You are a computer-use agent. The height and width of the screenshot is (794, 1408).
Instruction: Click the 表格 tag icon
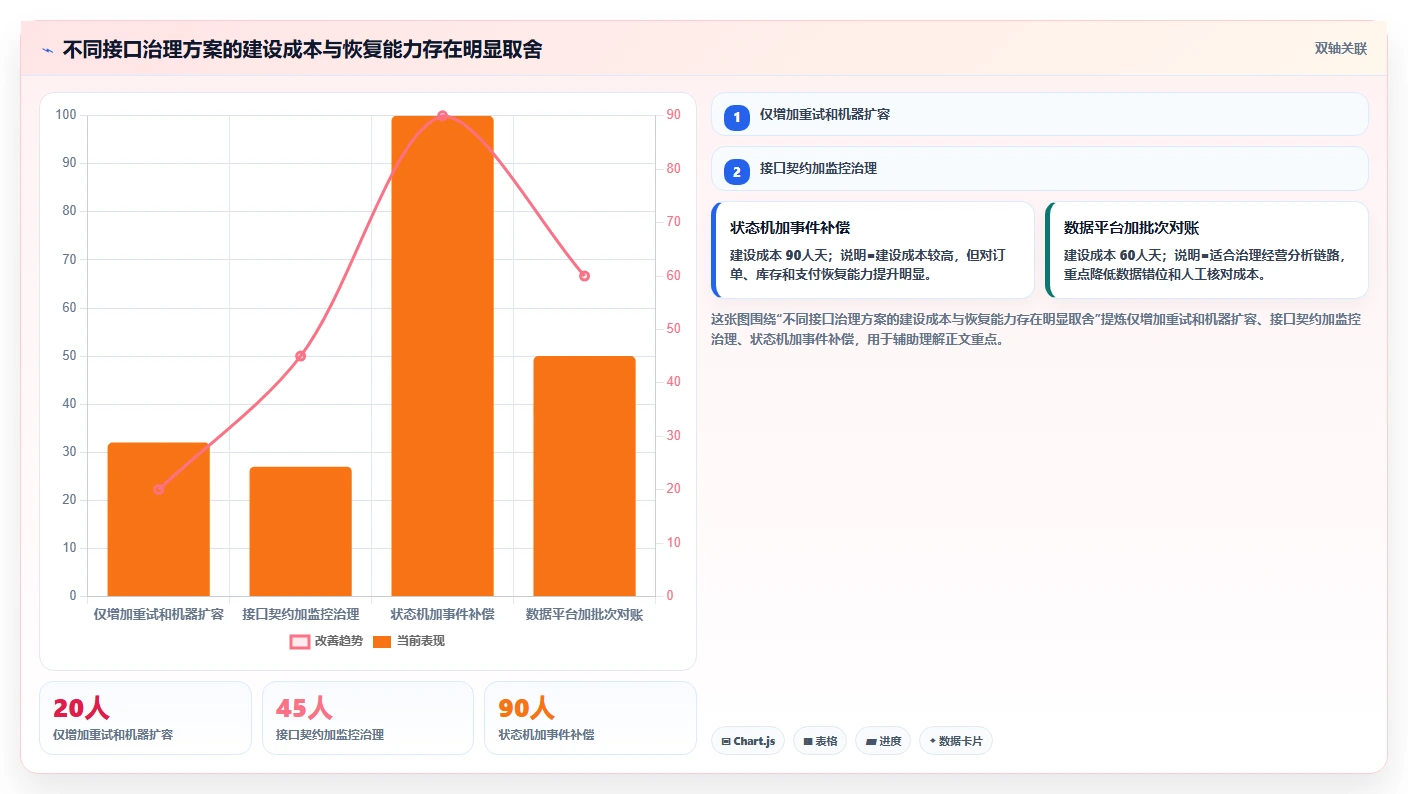[x=808, y=742]
